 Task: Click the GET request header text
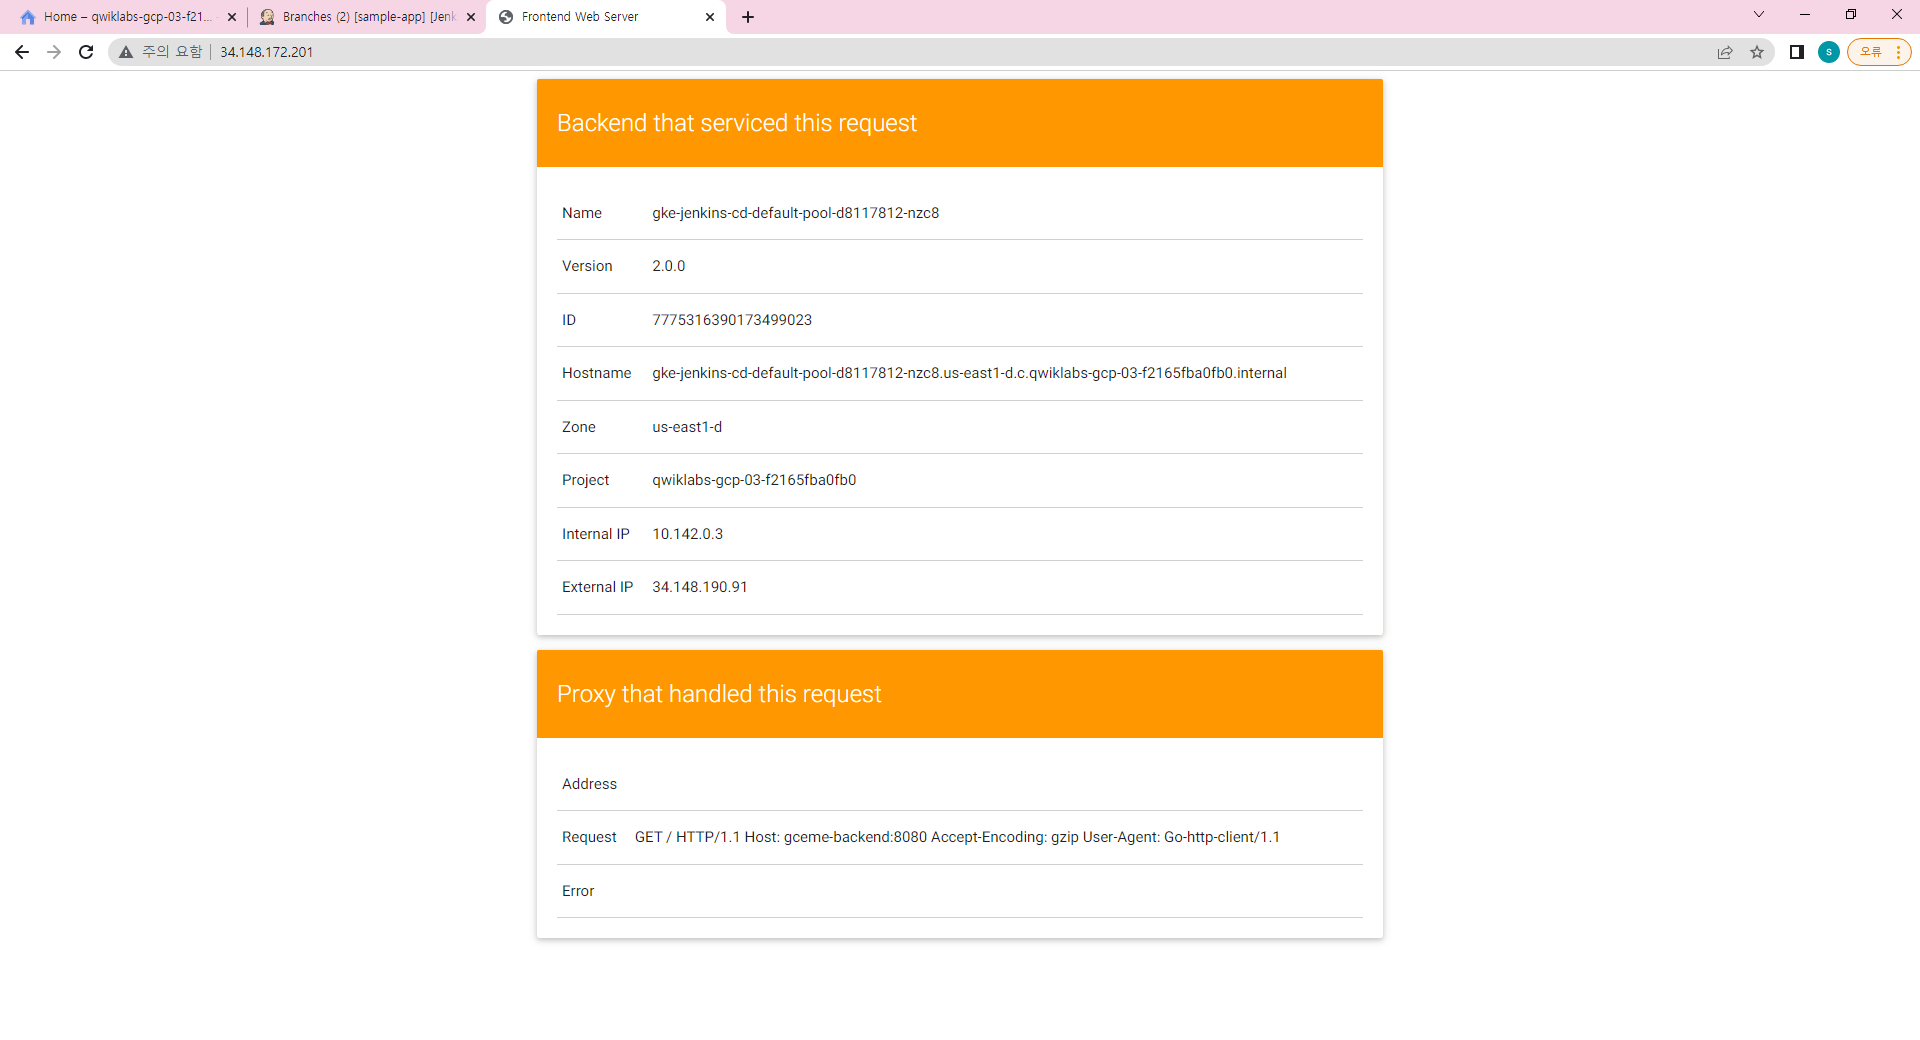pyautogui.click(x=957, y=837)
